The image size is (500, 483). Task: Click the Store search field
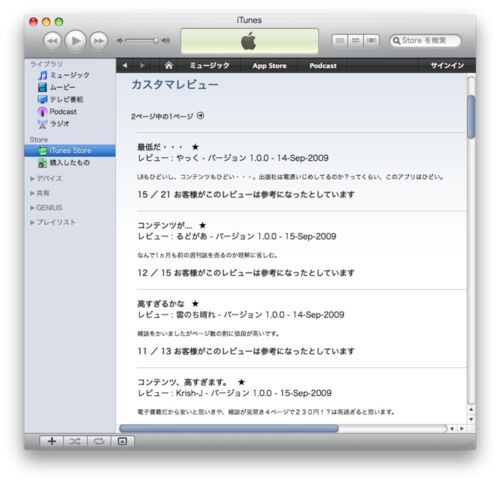pos(426,41)
